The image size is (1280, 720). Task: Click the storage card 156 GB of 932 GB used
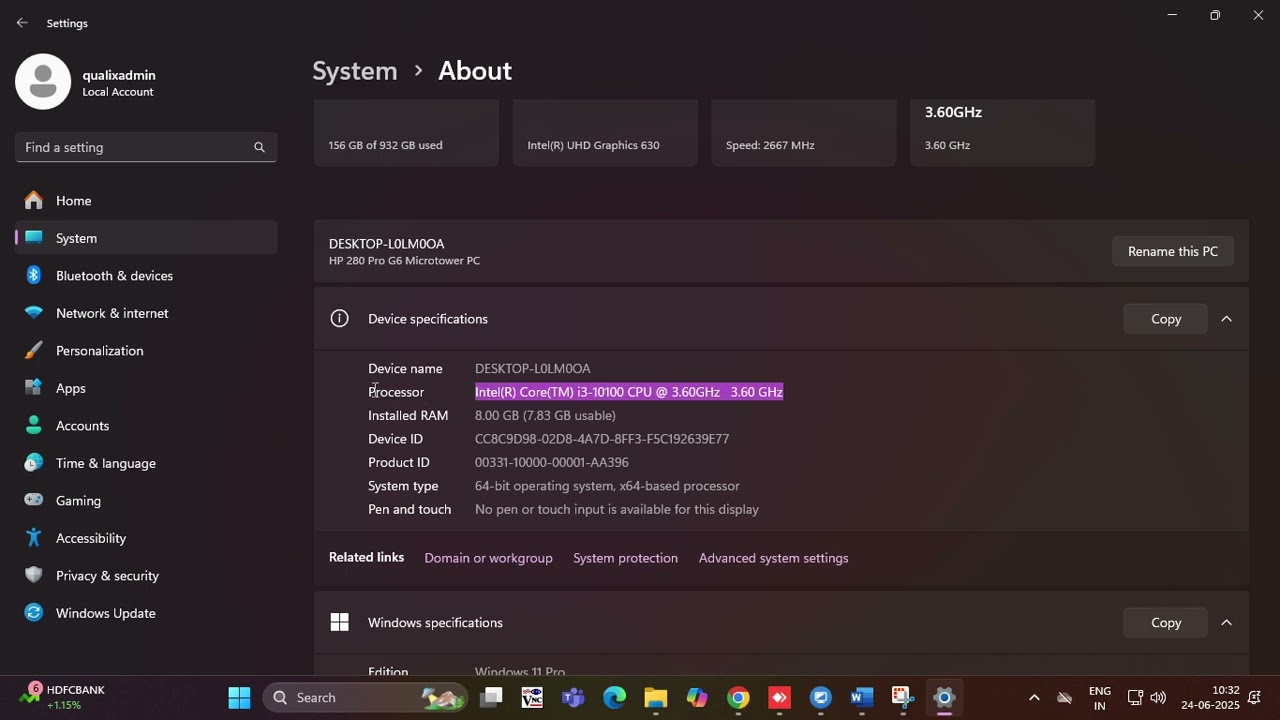click(x=406, y=133)
